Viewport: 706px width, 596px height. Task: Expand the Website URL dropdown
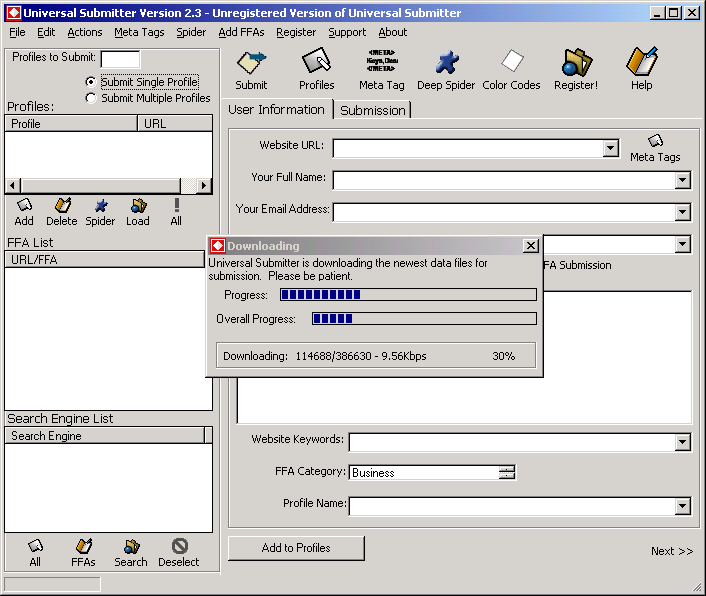[x=611, y=148]
